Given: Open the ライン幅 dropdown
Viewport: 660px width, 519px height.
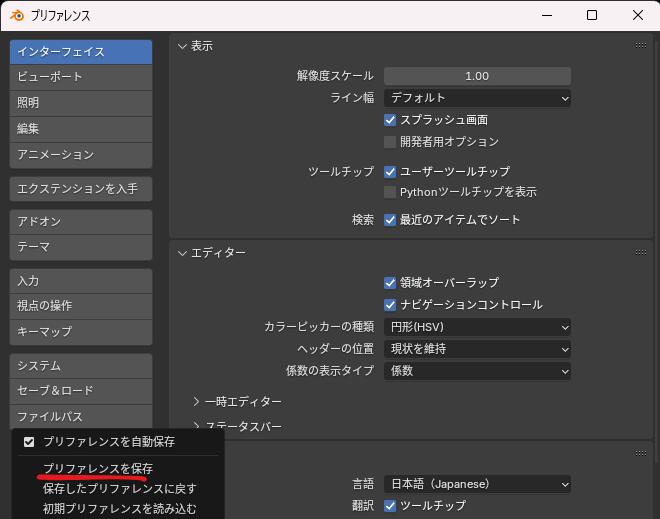Looking at the screenshot, I should tap(477, 98).
